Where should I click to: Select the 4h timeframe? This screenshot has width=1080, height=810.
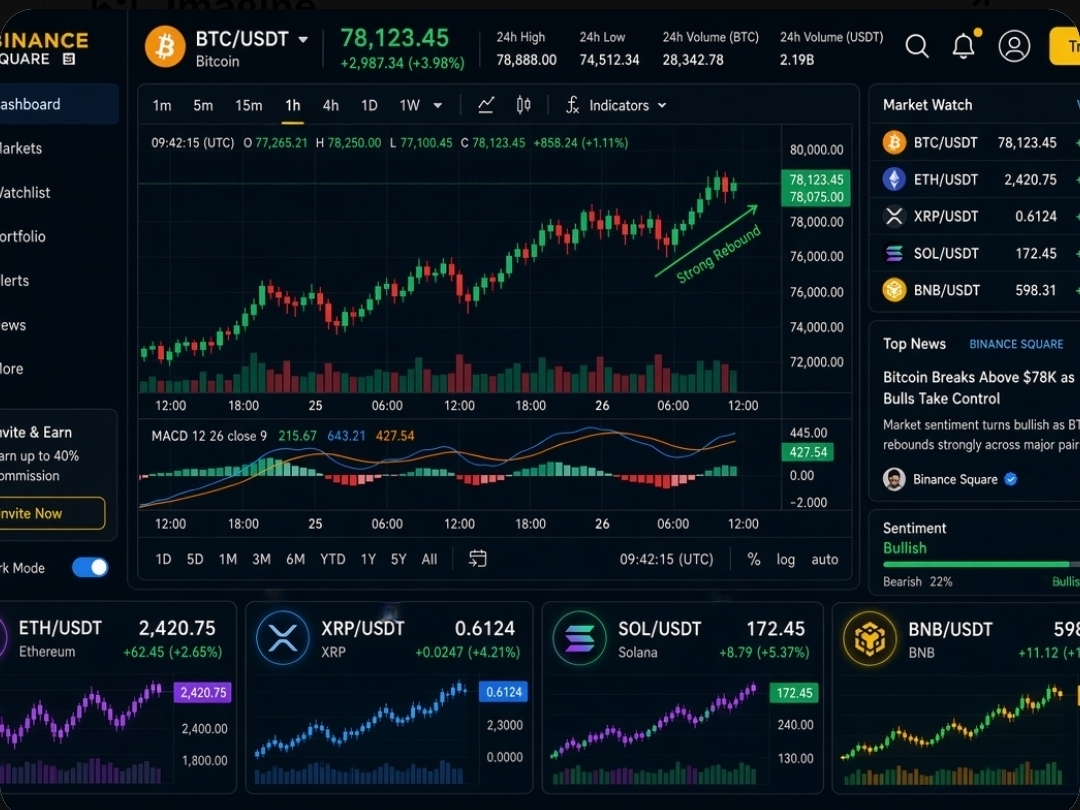331,105
